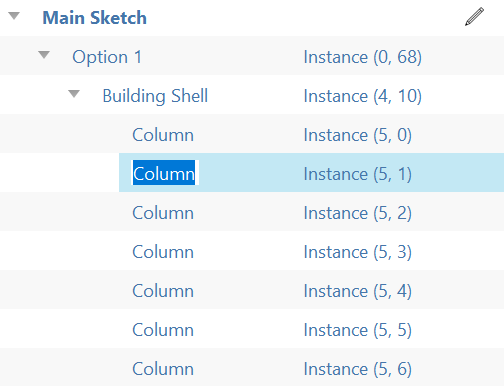This screenshot has height=386, width=504.
Task: Select the Building Shell item
Action: 155,96
